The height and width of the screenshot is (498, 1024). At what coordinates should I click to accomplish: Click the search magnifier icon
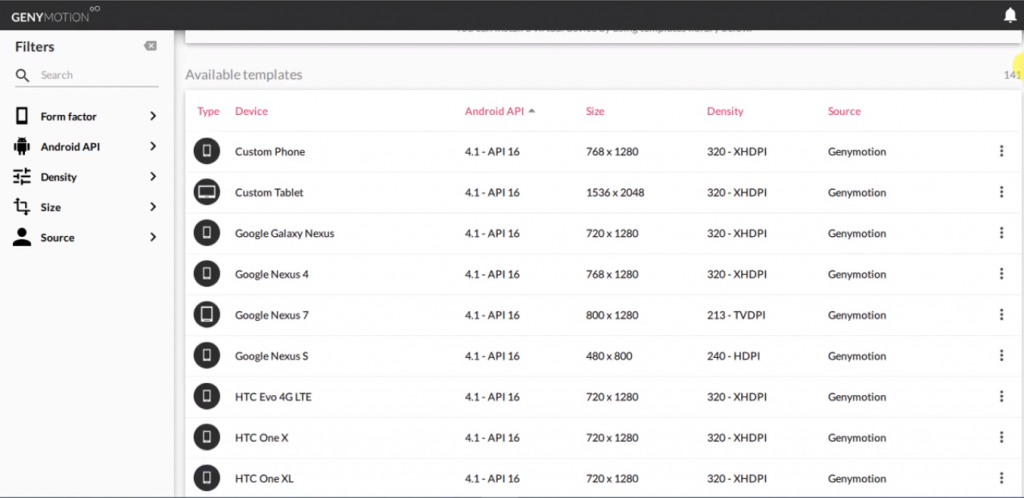(22, 76)
